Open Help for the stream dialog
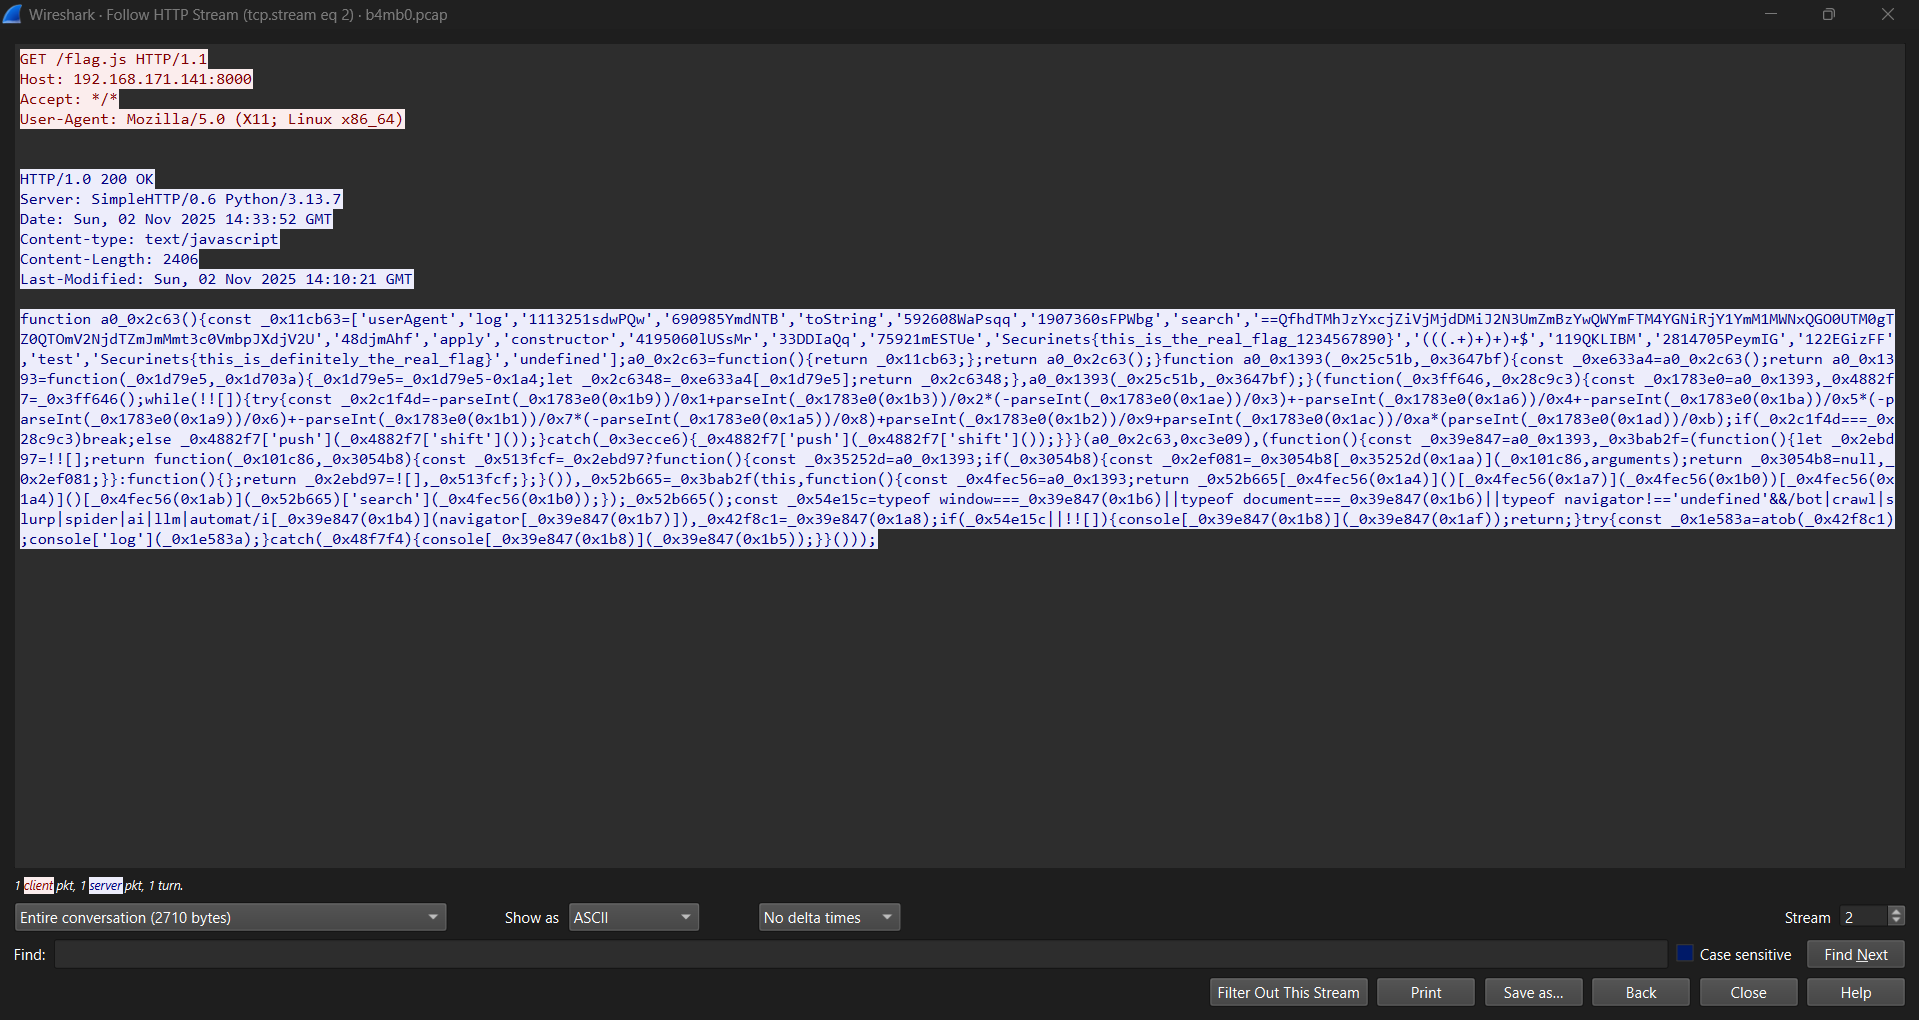The image size is (1919, 1020). click(1855, 992)
